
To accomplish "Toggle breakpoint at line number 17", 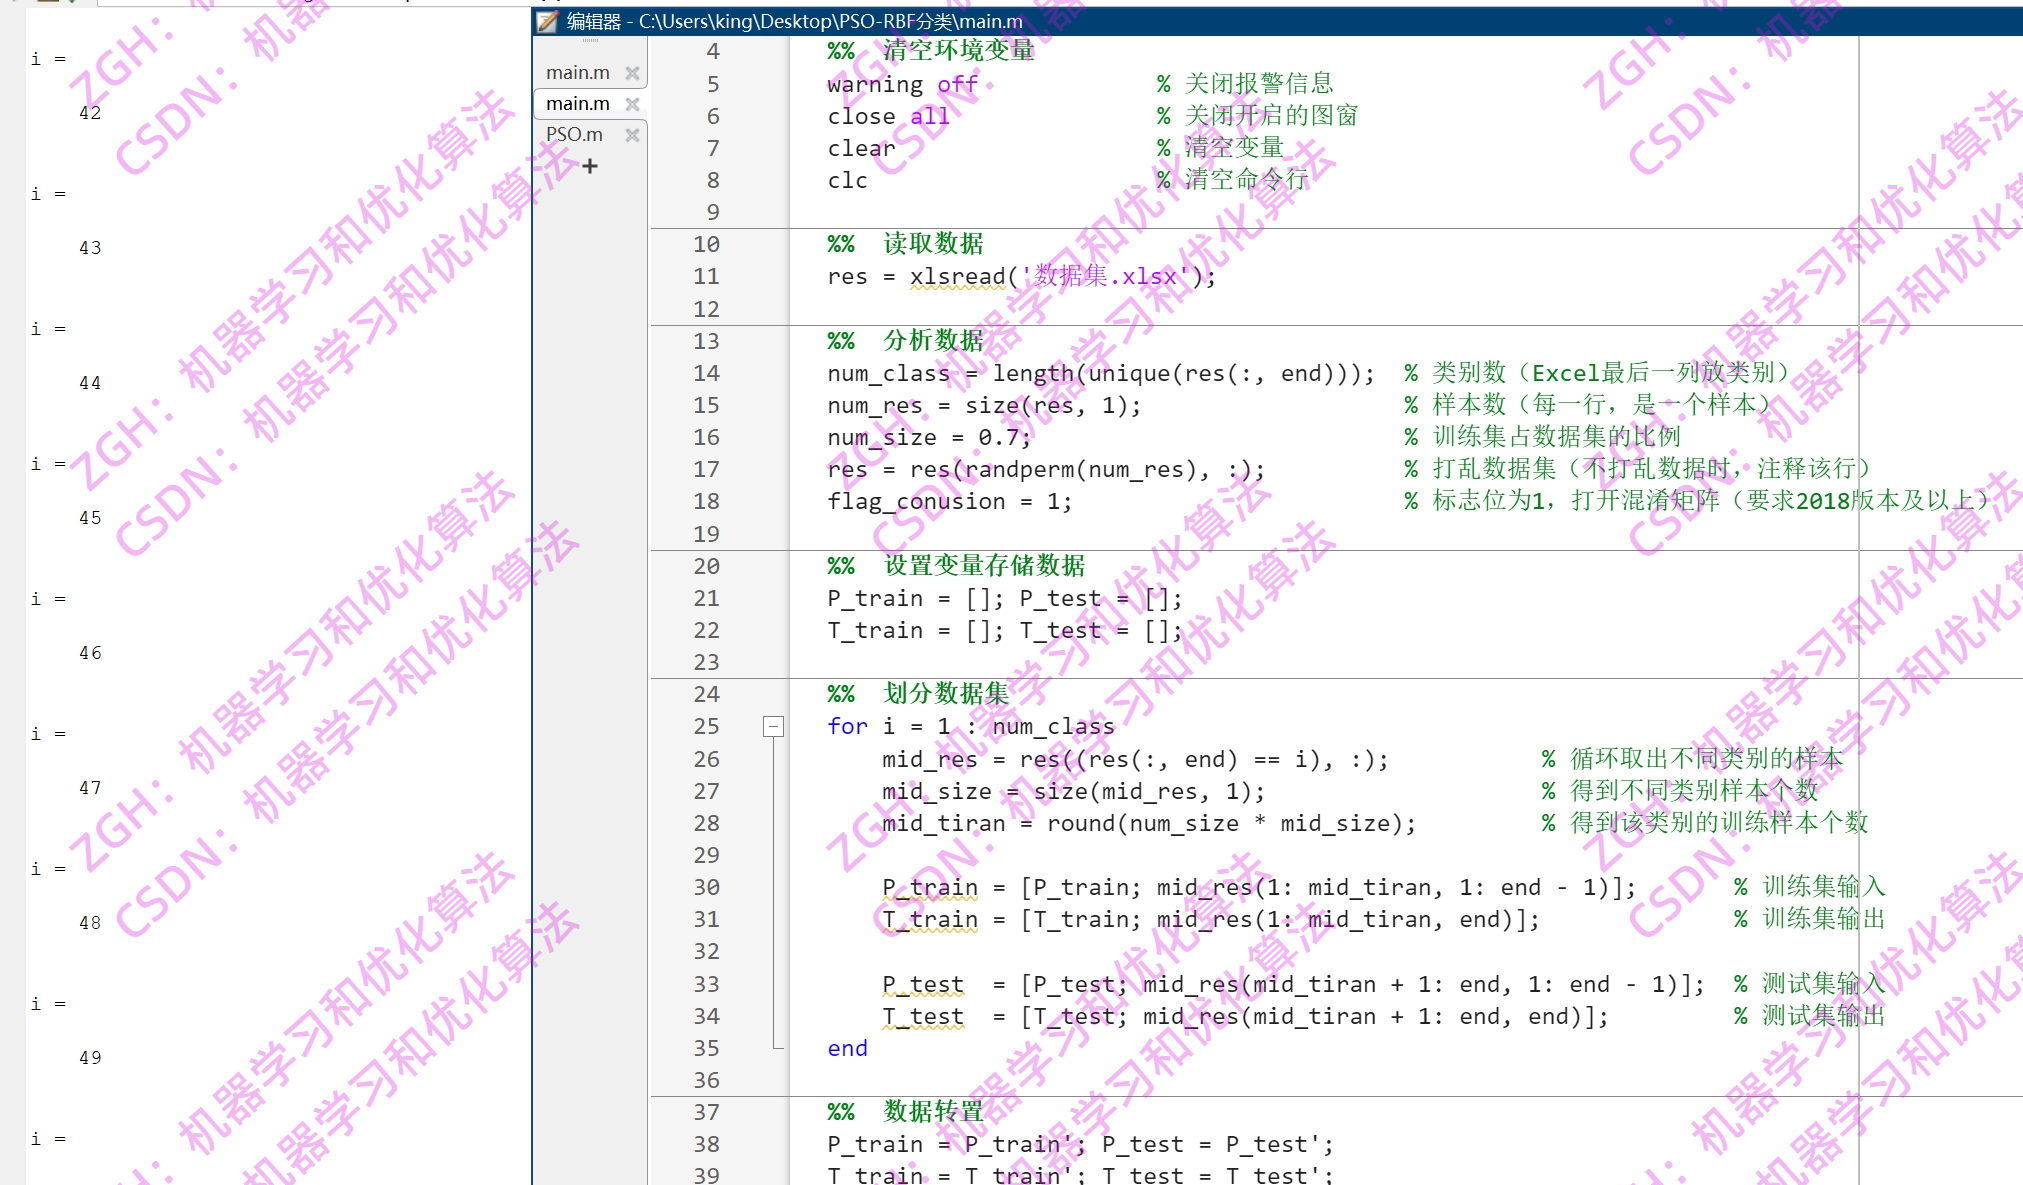I will point(706,470).
